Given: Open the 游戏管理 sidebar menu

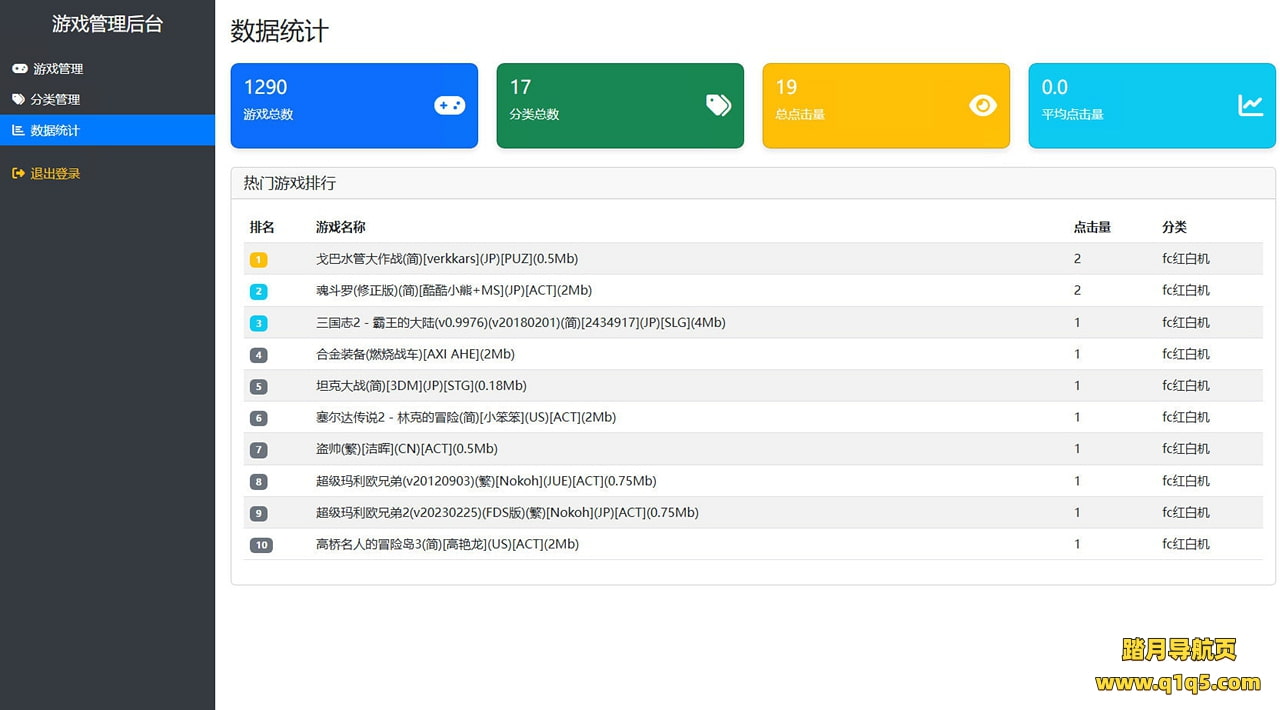Looking at the screenshot, I should 58,69.
